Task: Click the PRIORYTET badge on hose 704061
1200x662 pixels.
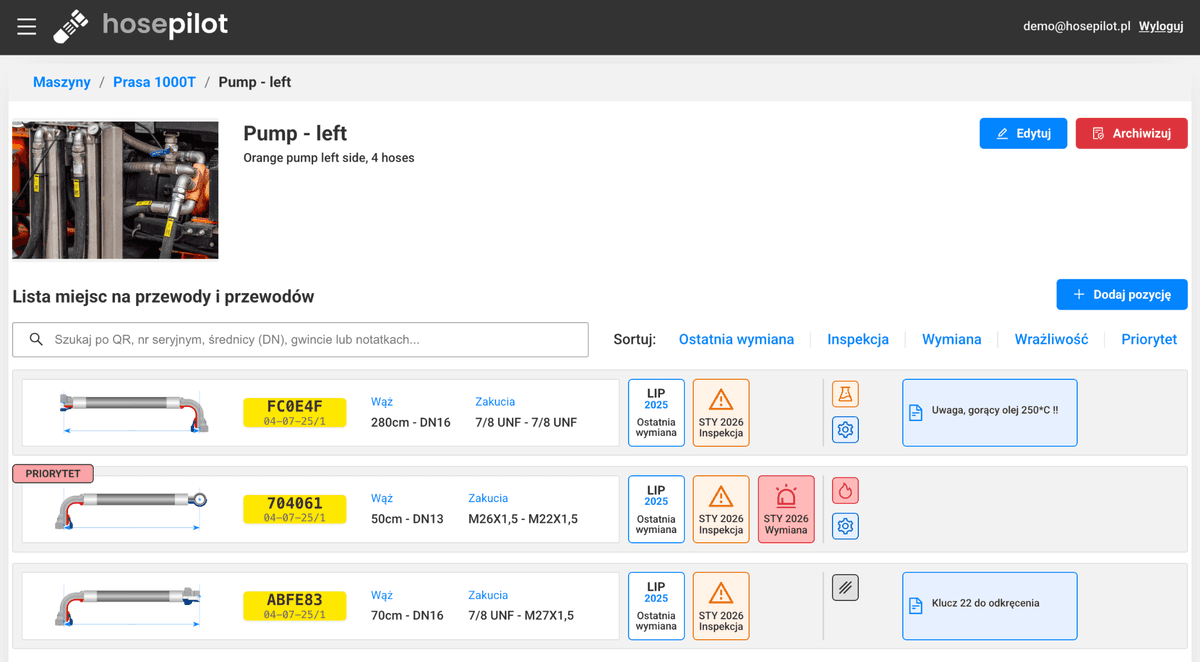Action: [52, 473]
